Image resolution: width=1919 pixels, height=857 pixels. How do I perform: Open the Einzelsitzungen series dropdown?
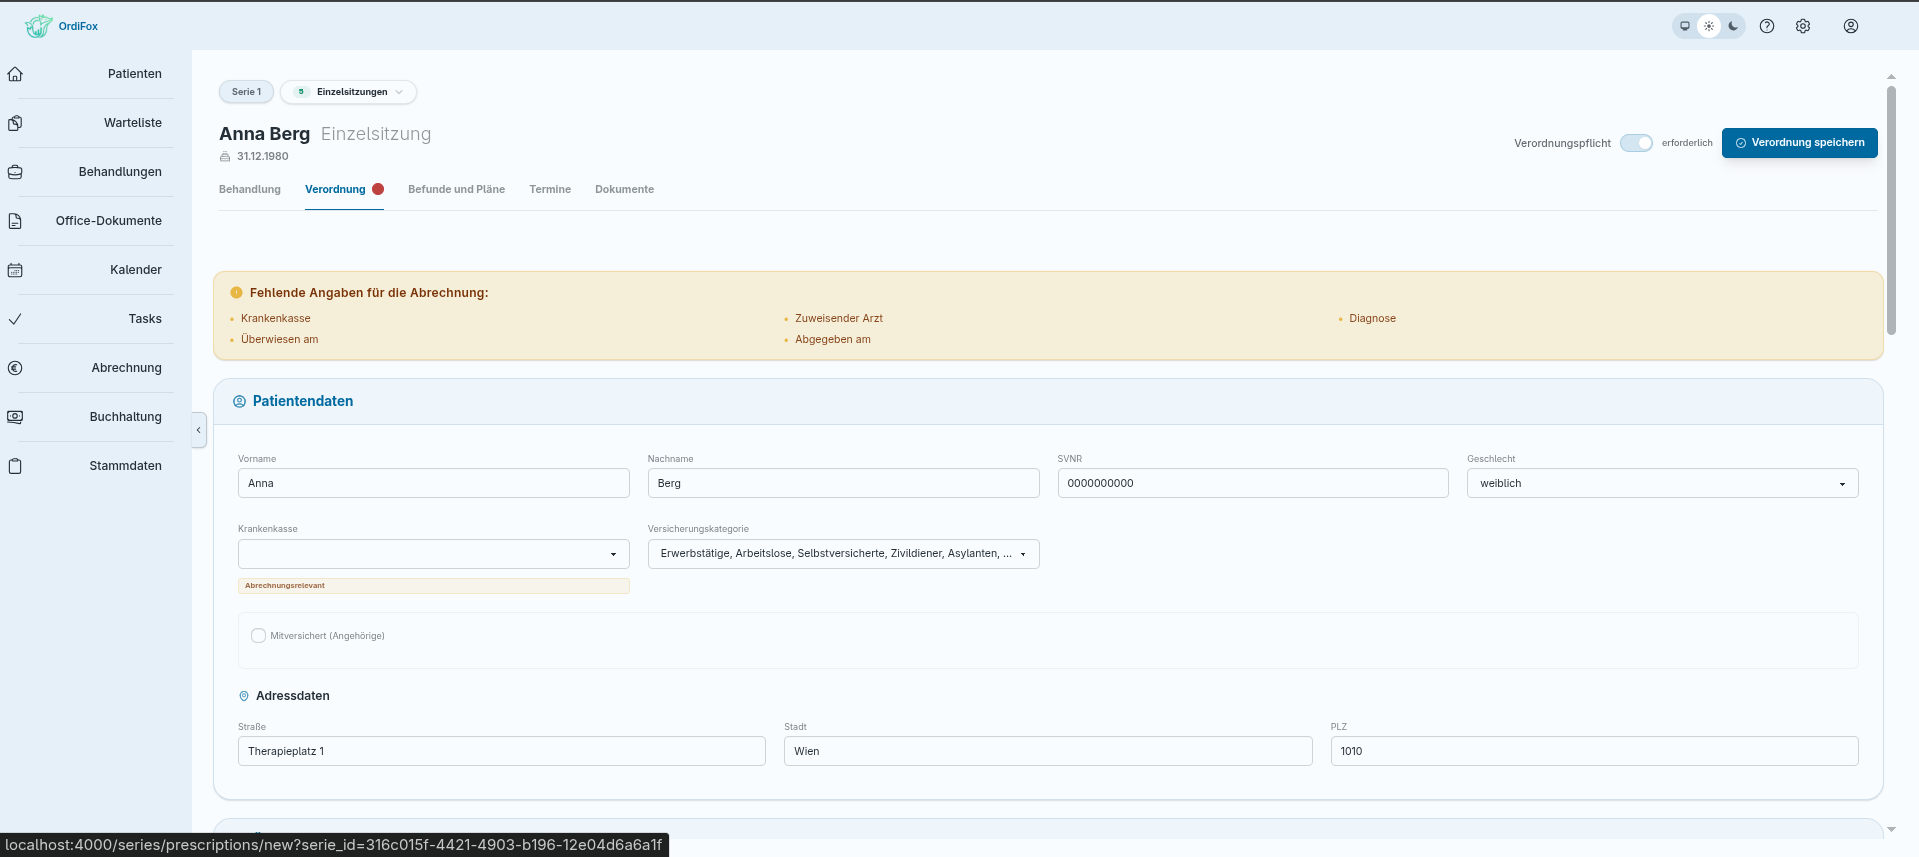coord(349,92)
